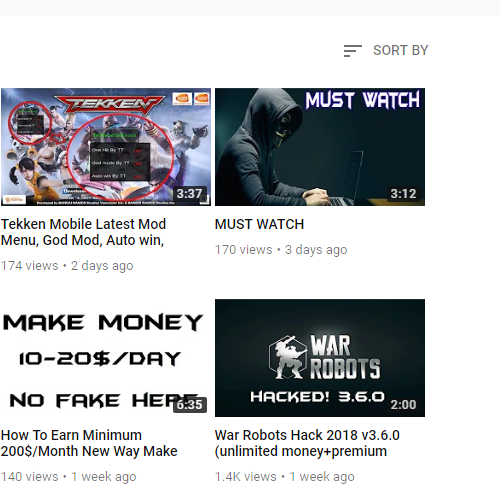This screenshot has width=500, height=500.
Task: Click '140 views • 1 week ago' text
Action: point(68,477)
